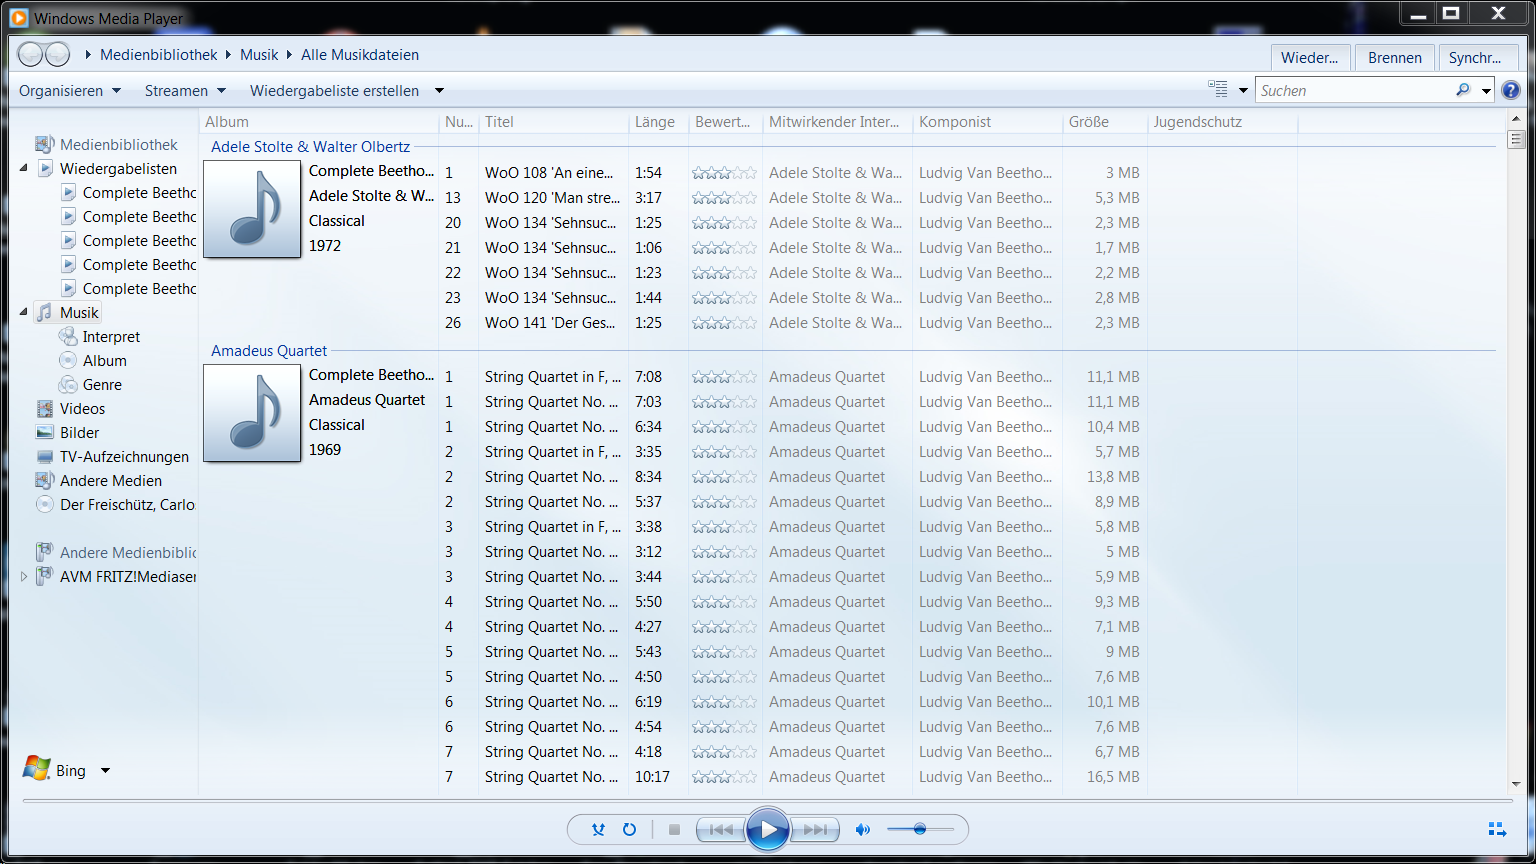Image resolution: width=1536 pixels, height=864 pixels.
Task: Click Musik in the breadcrumb
Action: click(x=259, y=55)
